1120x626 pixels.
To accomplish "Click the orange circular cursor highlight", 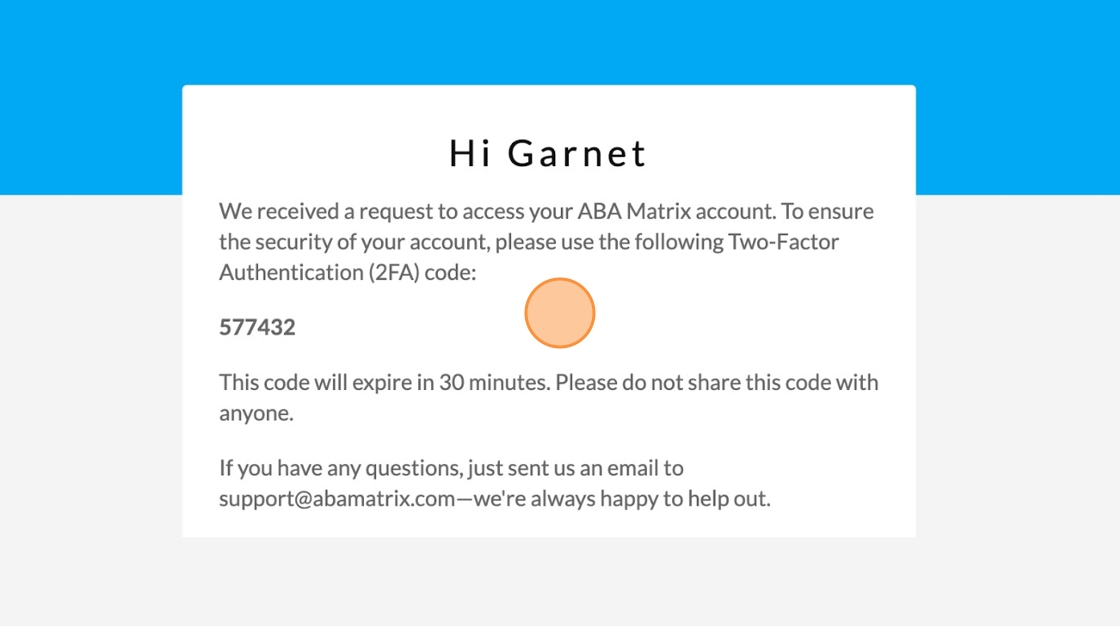I will click(x=560, y=313).
